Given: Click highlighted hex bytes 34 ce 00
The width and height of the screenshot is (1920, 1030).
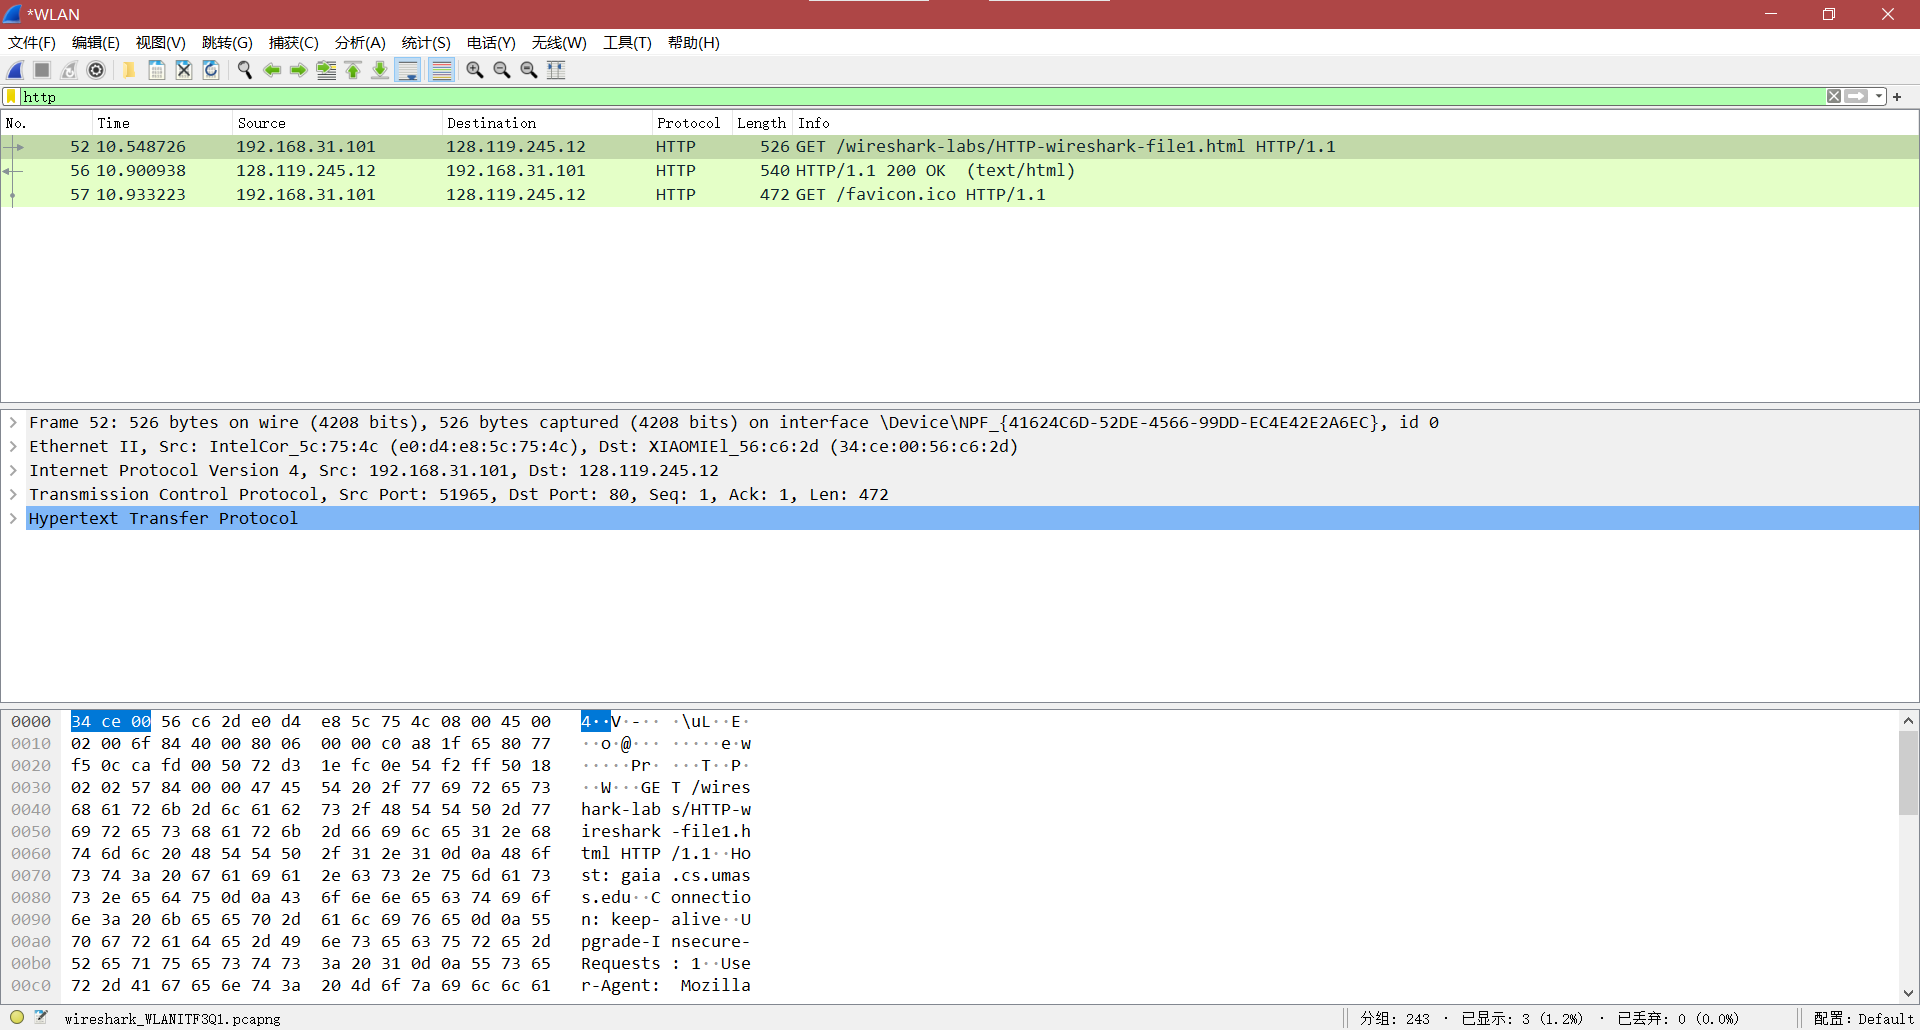Looking at the screenshot, I should (x=111, y=722).
